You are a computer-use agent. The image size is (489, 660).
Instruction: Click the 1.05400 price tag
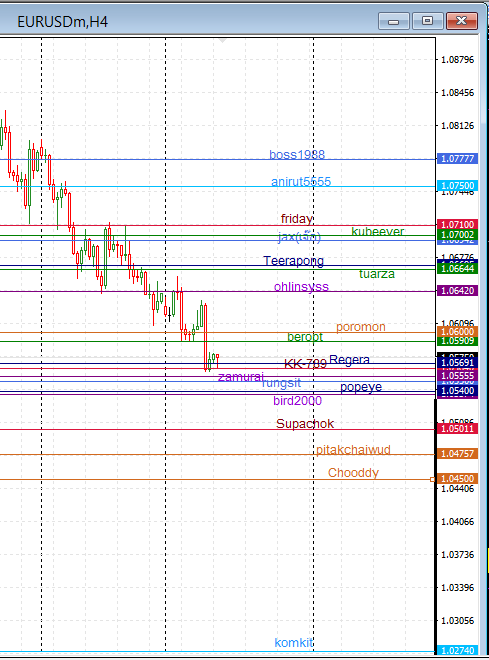(457, 391)
